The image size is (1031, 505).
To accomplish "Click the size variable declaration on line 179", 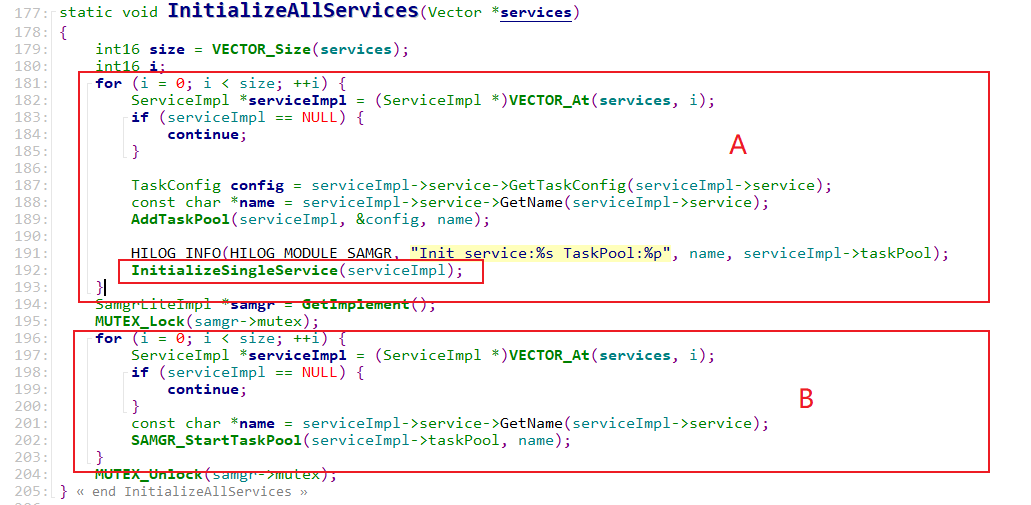I will click(x=167, y=49).
